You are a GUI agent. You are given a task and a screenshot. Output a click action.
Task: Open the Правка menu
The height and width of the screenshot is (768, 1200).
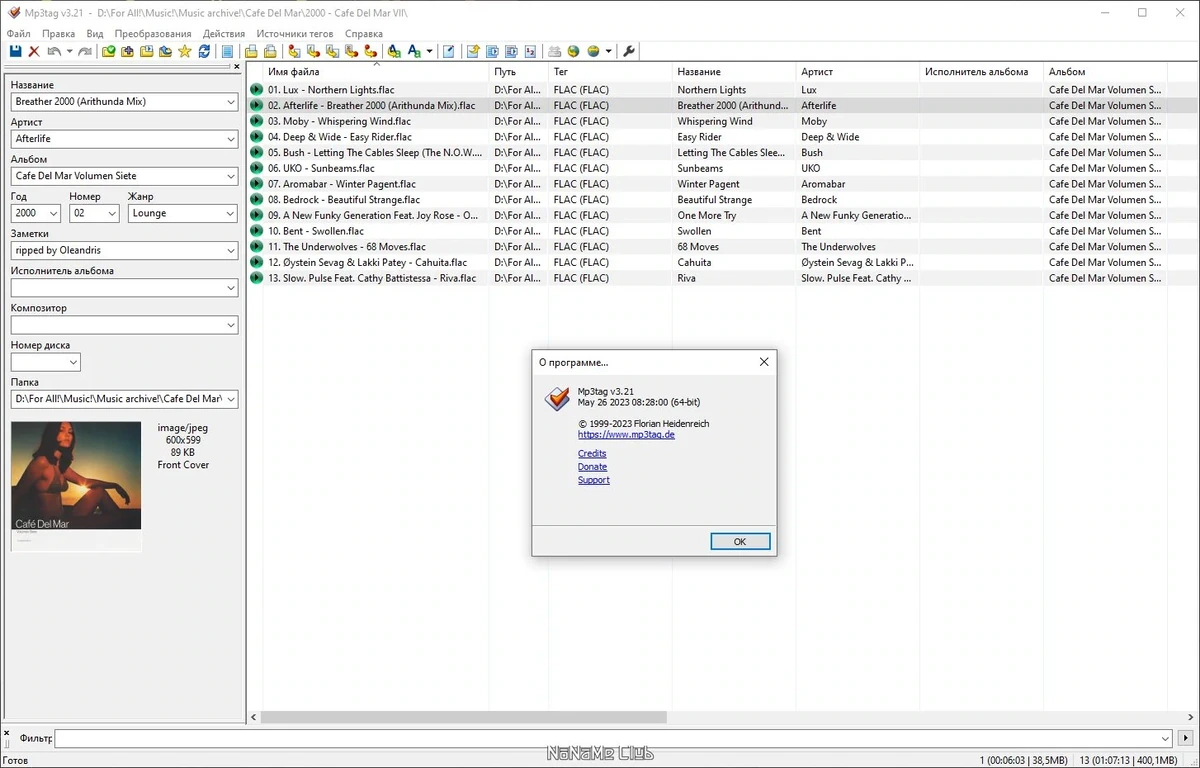tap(58, 34)
